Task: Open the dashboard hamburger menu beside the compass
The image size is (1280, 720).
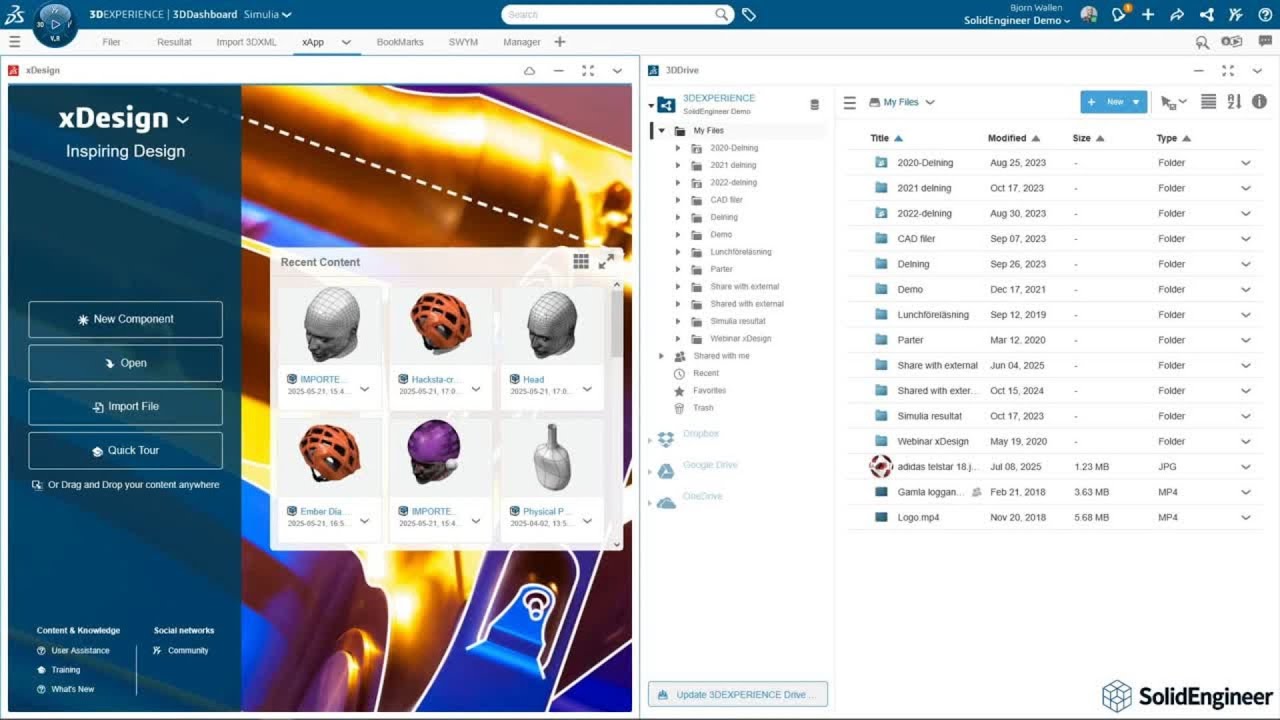Action: (x=14, y=42)
